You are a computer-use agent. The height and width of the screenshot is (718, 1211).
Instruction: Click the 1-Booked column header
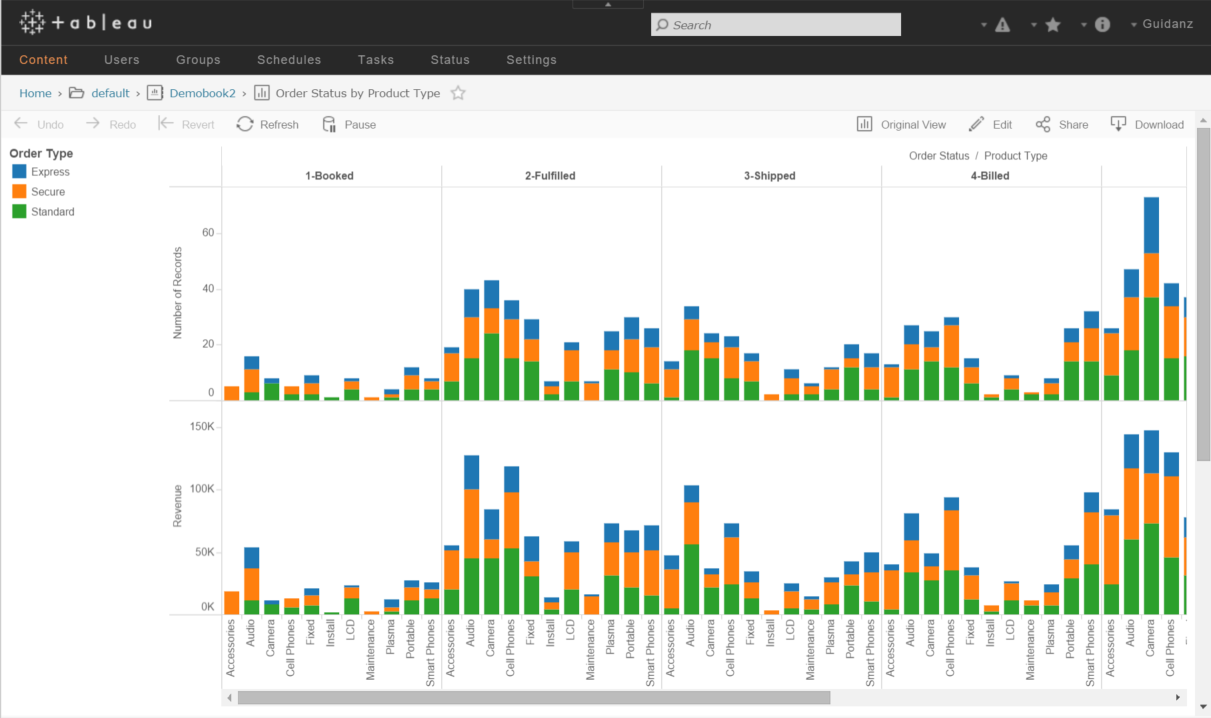tap(329, 176)
